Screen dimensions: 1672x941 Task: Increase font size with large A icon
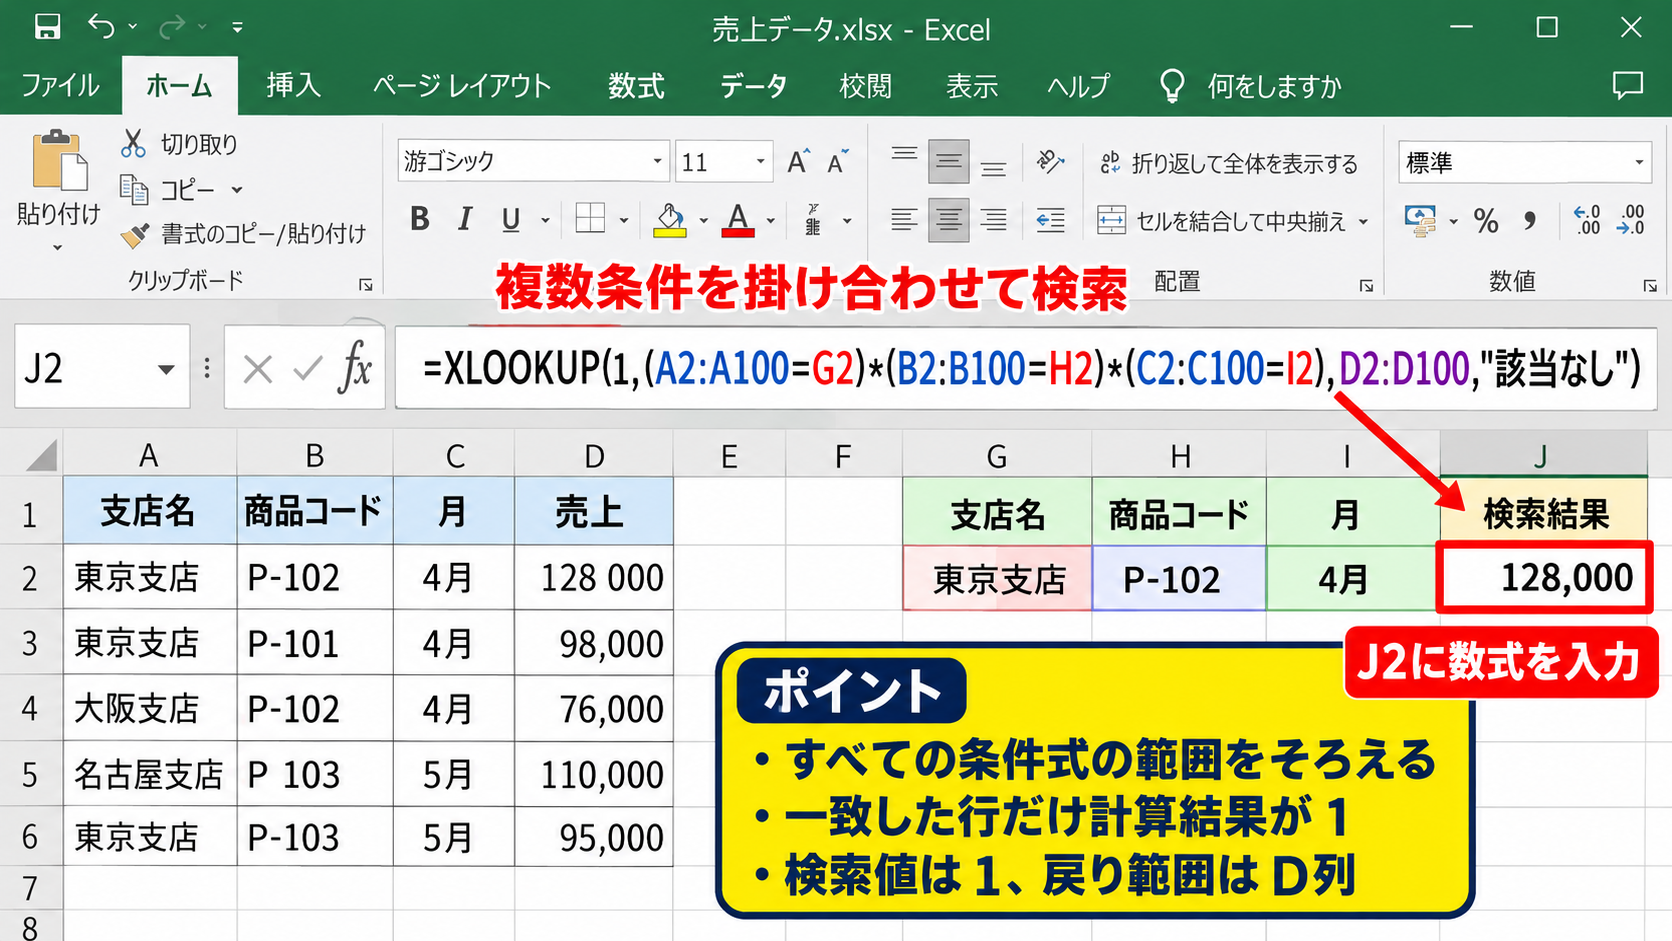pos(798,162)
